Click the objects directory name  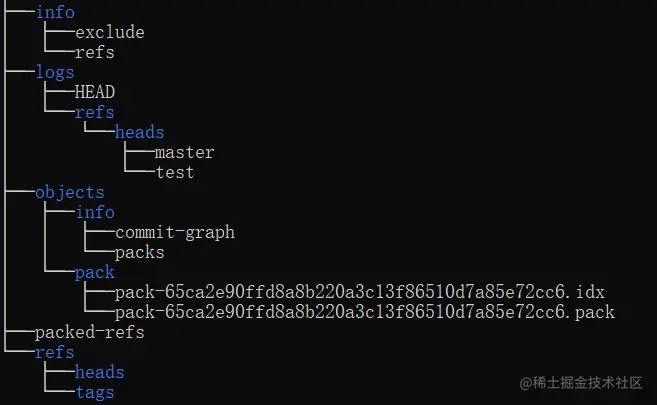(69, 192)
